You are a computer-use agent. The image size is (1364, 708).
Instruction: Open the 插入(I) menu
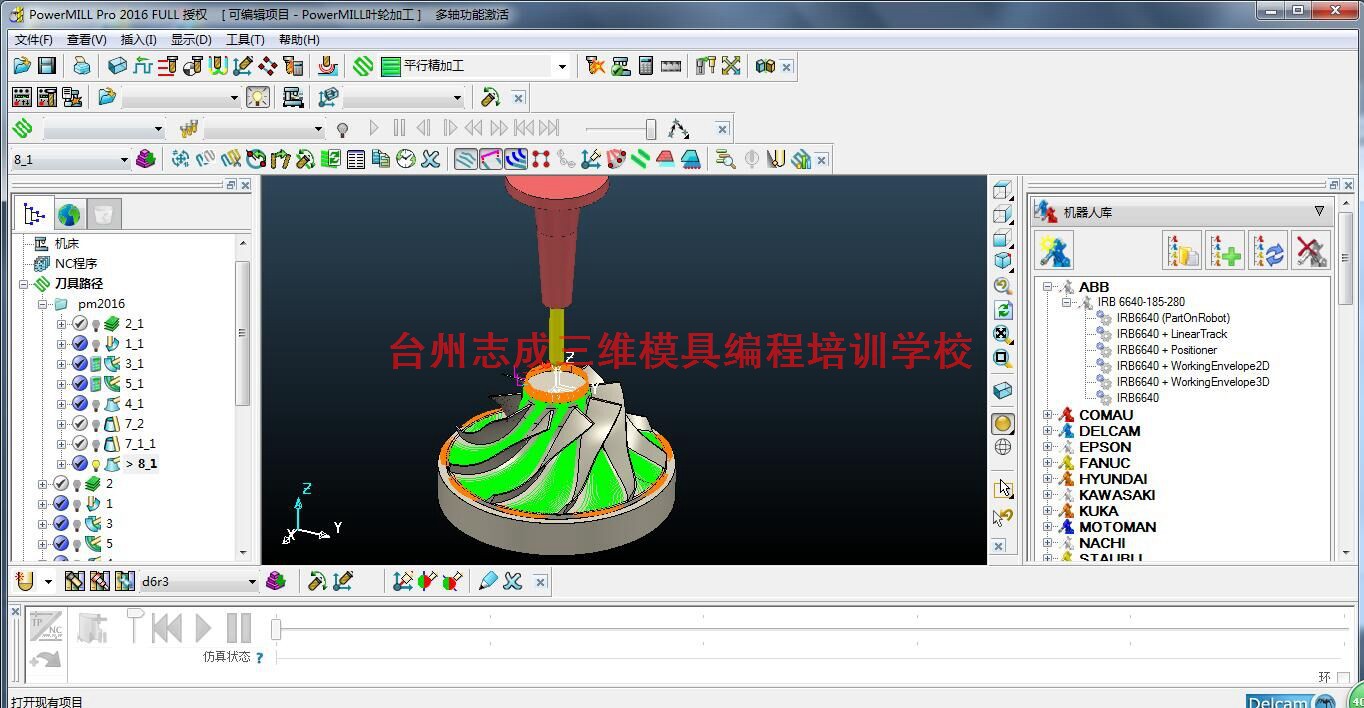(138, 40)
